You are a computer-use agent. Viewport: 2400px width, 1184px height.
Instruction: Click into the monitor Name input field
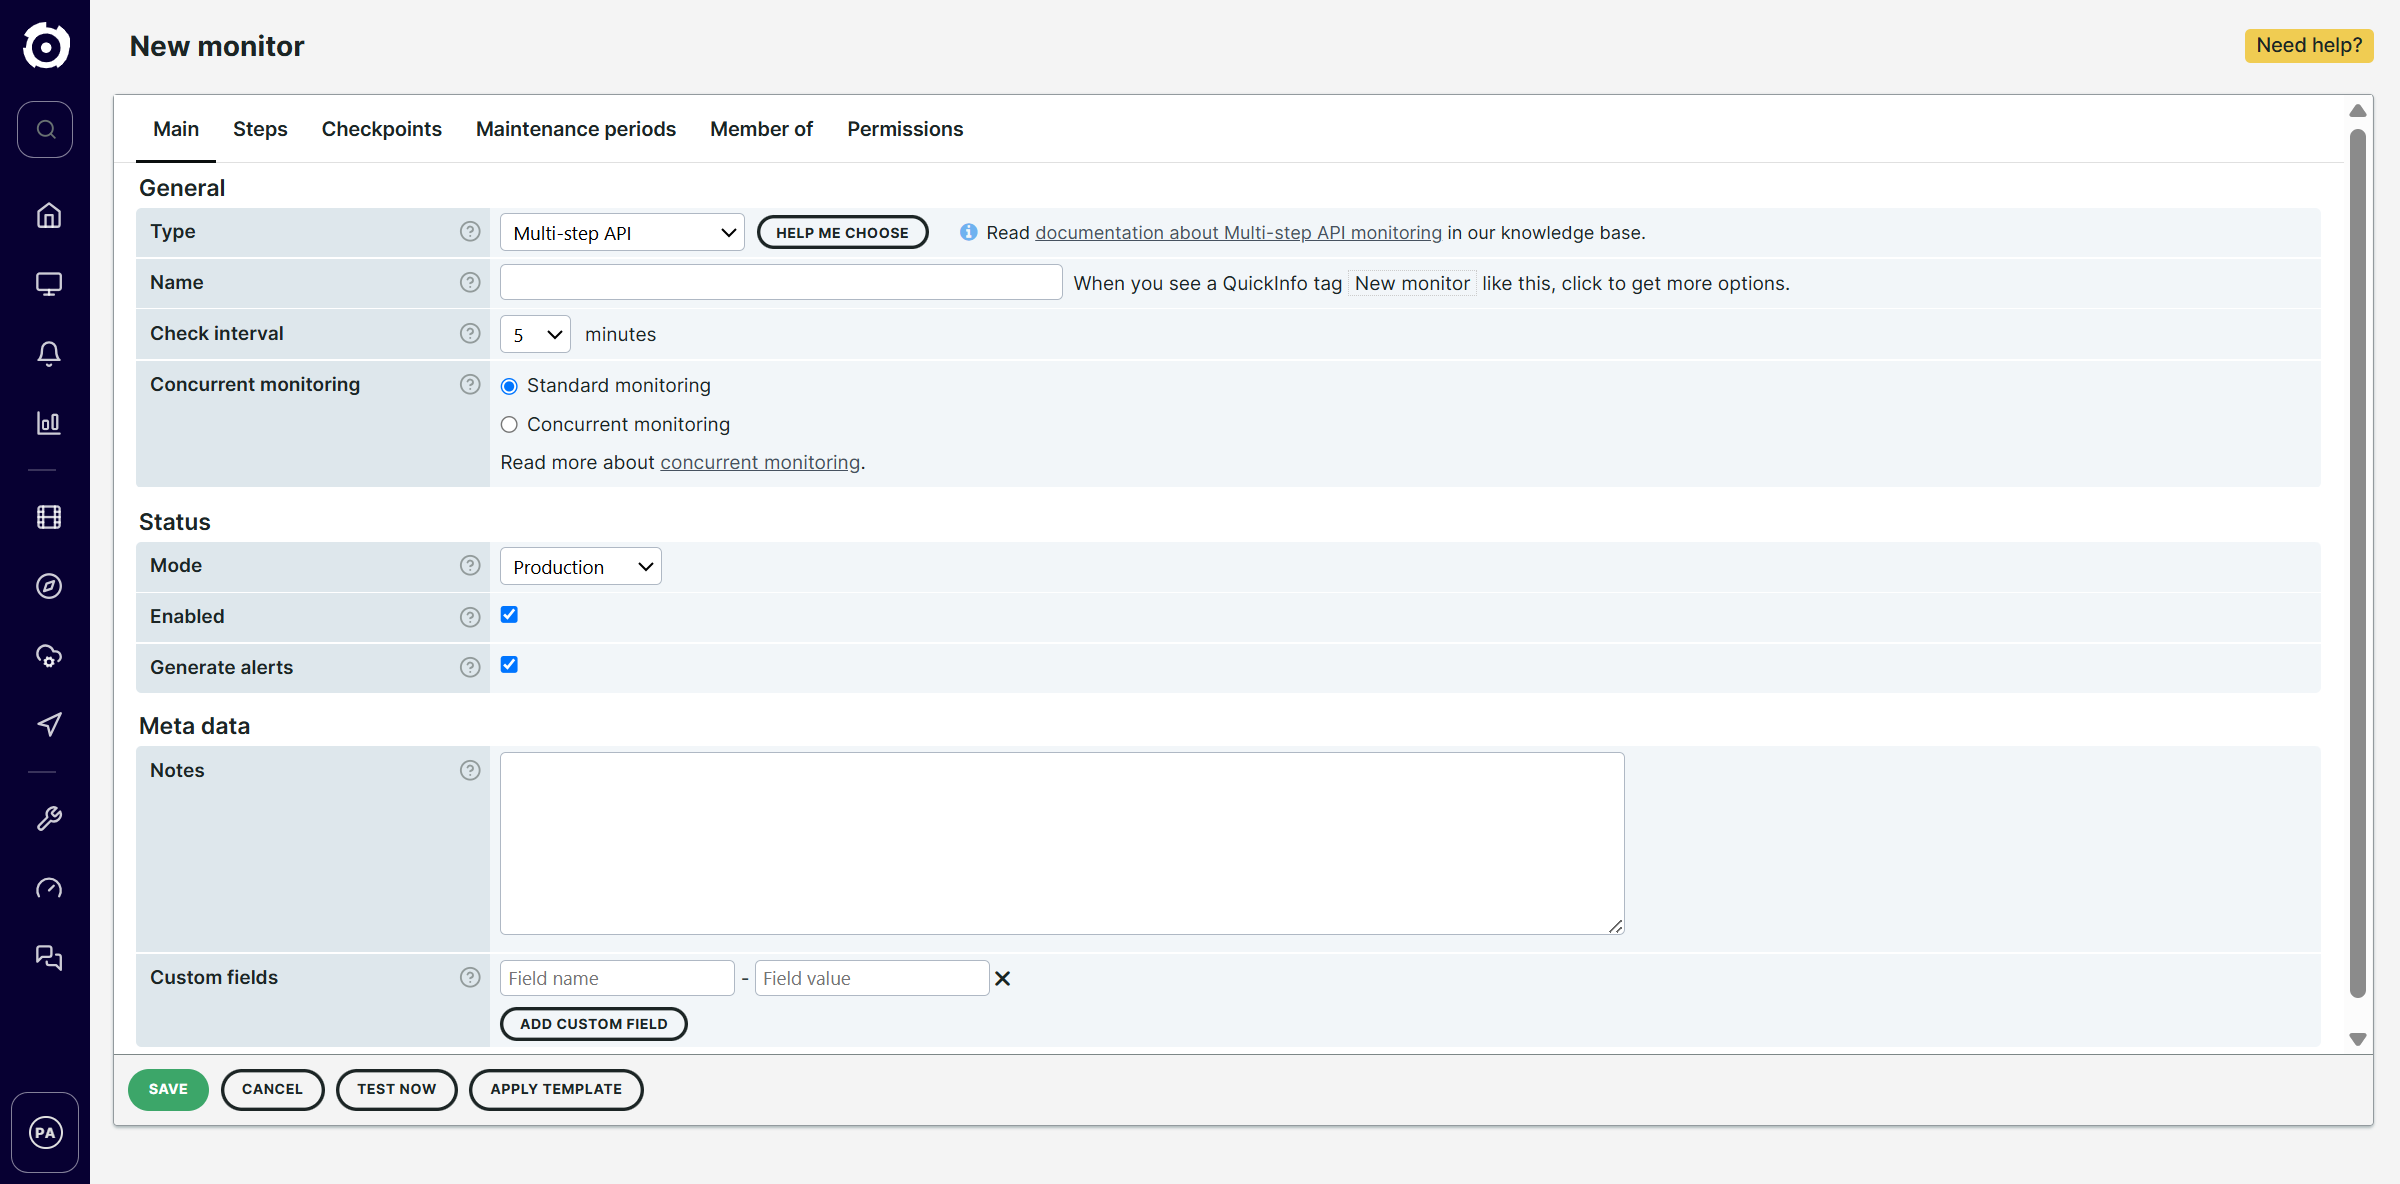[780, 283]
